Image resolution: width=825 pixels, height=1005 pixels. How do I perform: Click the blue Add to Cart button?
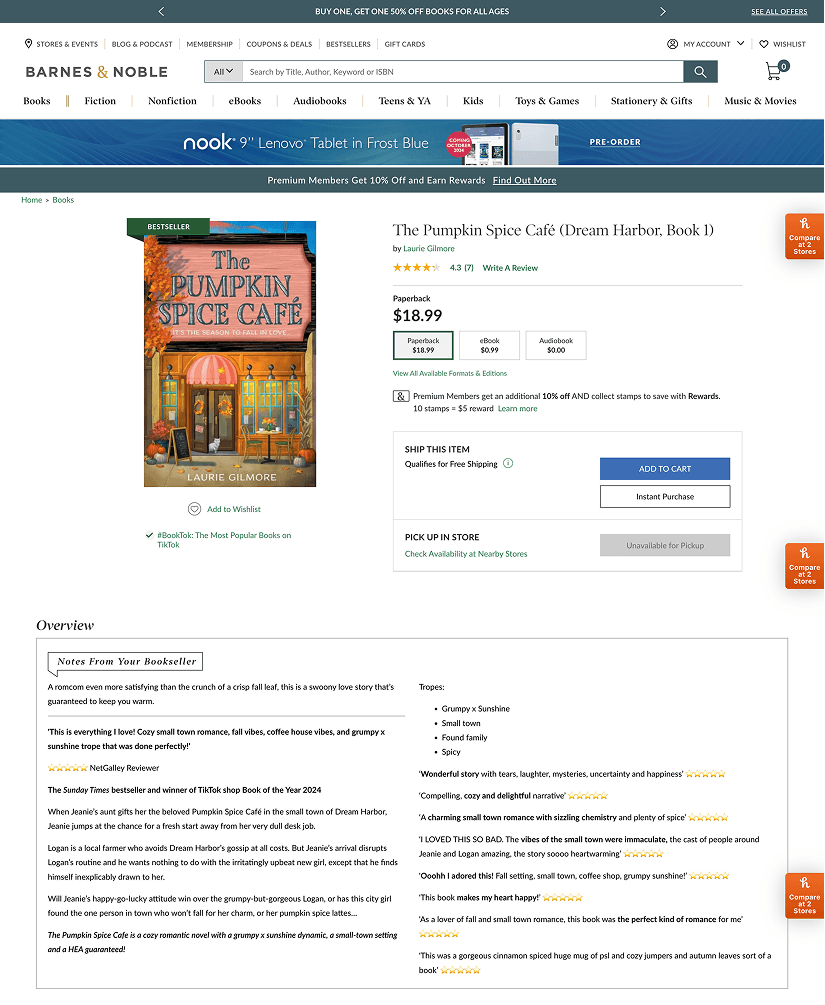pyautogui.click(x=665, y=469)
